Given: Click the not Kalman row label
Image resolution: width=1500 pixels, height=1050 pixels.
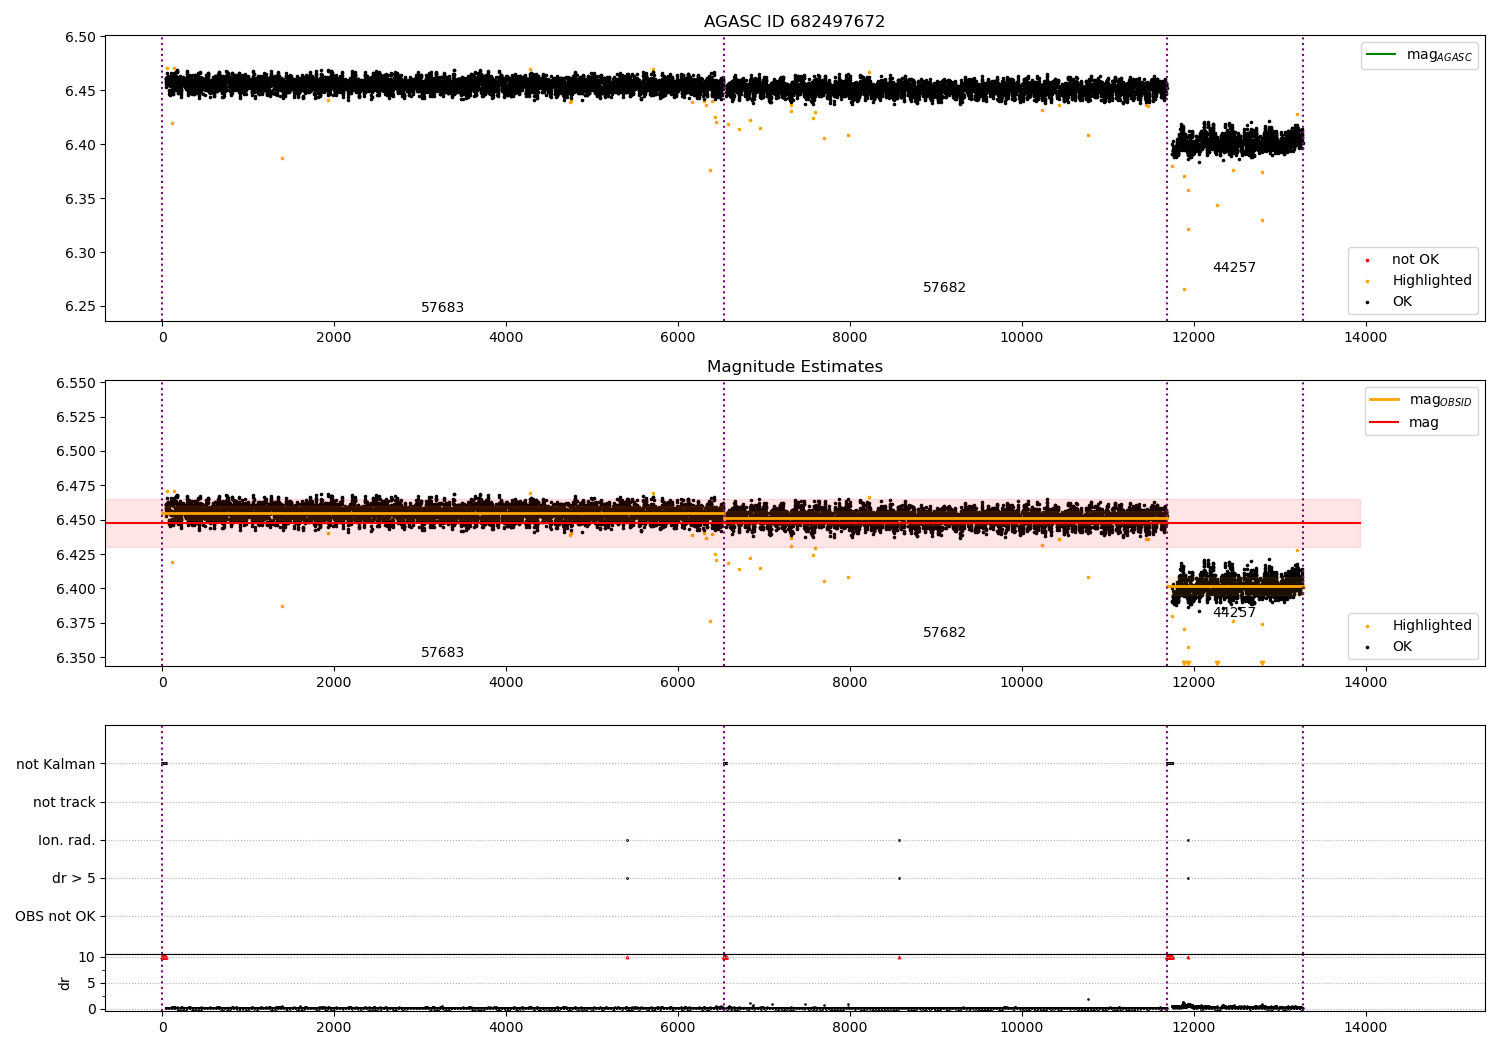Looking at the screenshot, I should click(x=56, y=765).
